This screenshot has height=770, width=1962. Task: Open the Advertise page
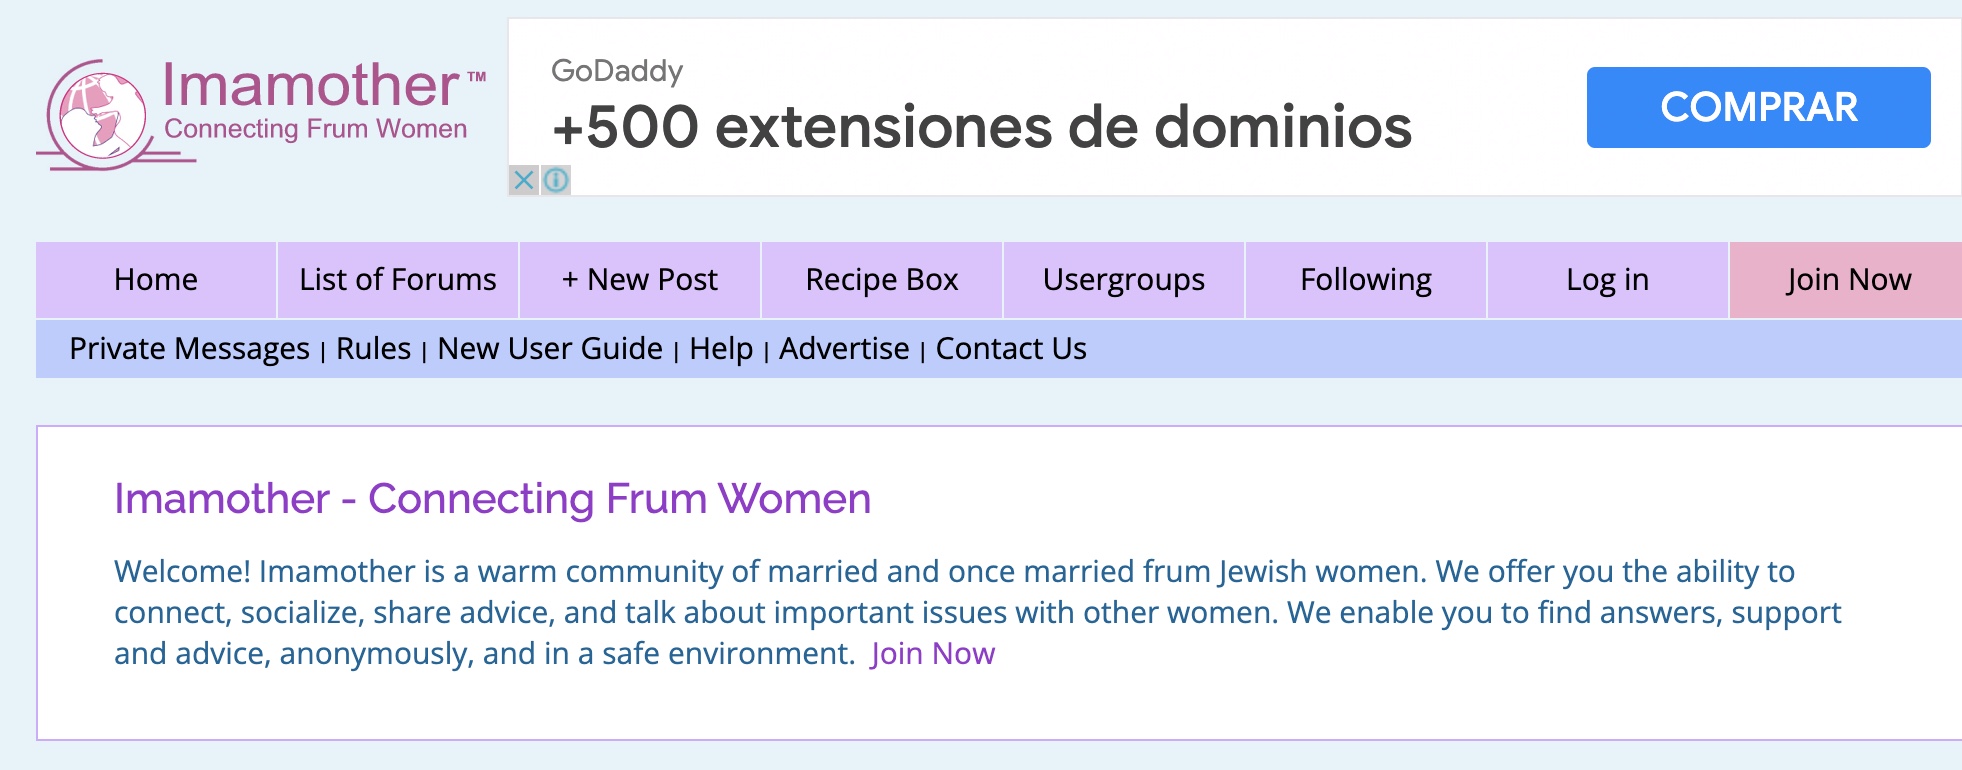click(842, 349)
